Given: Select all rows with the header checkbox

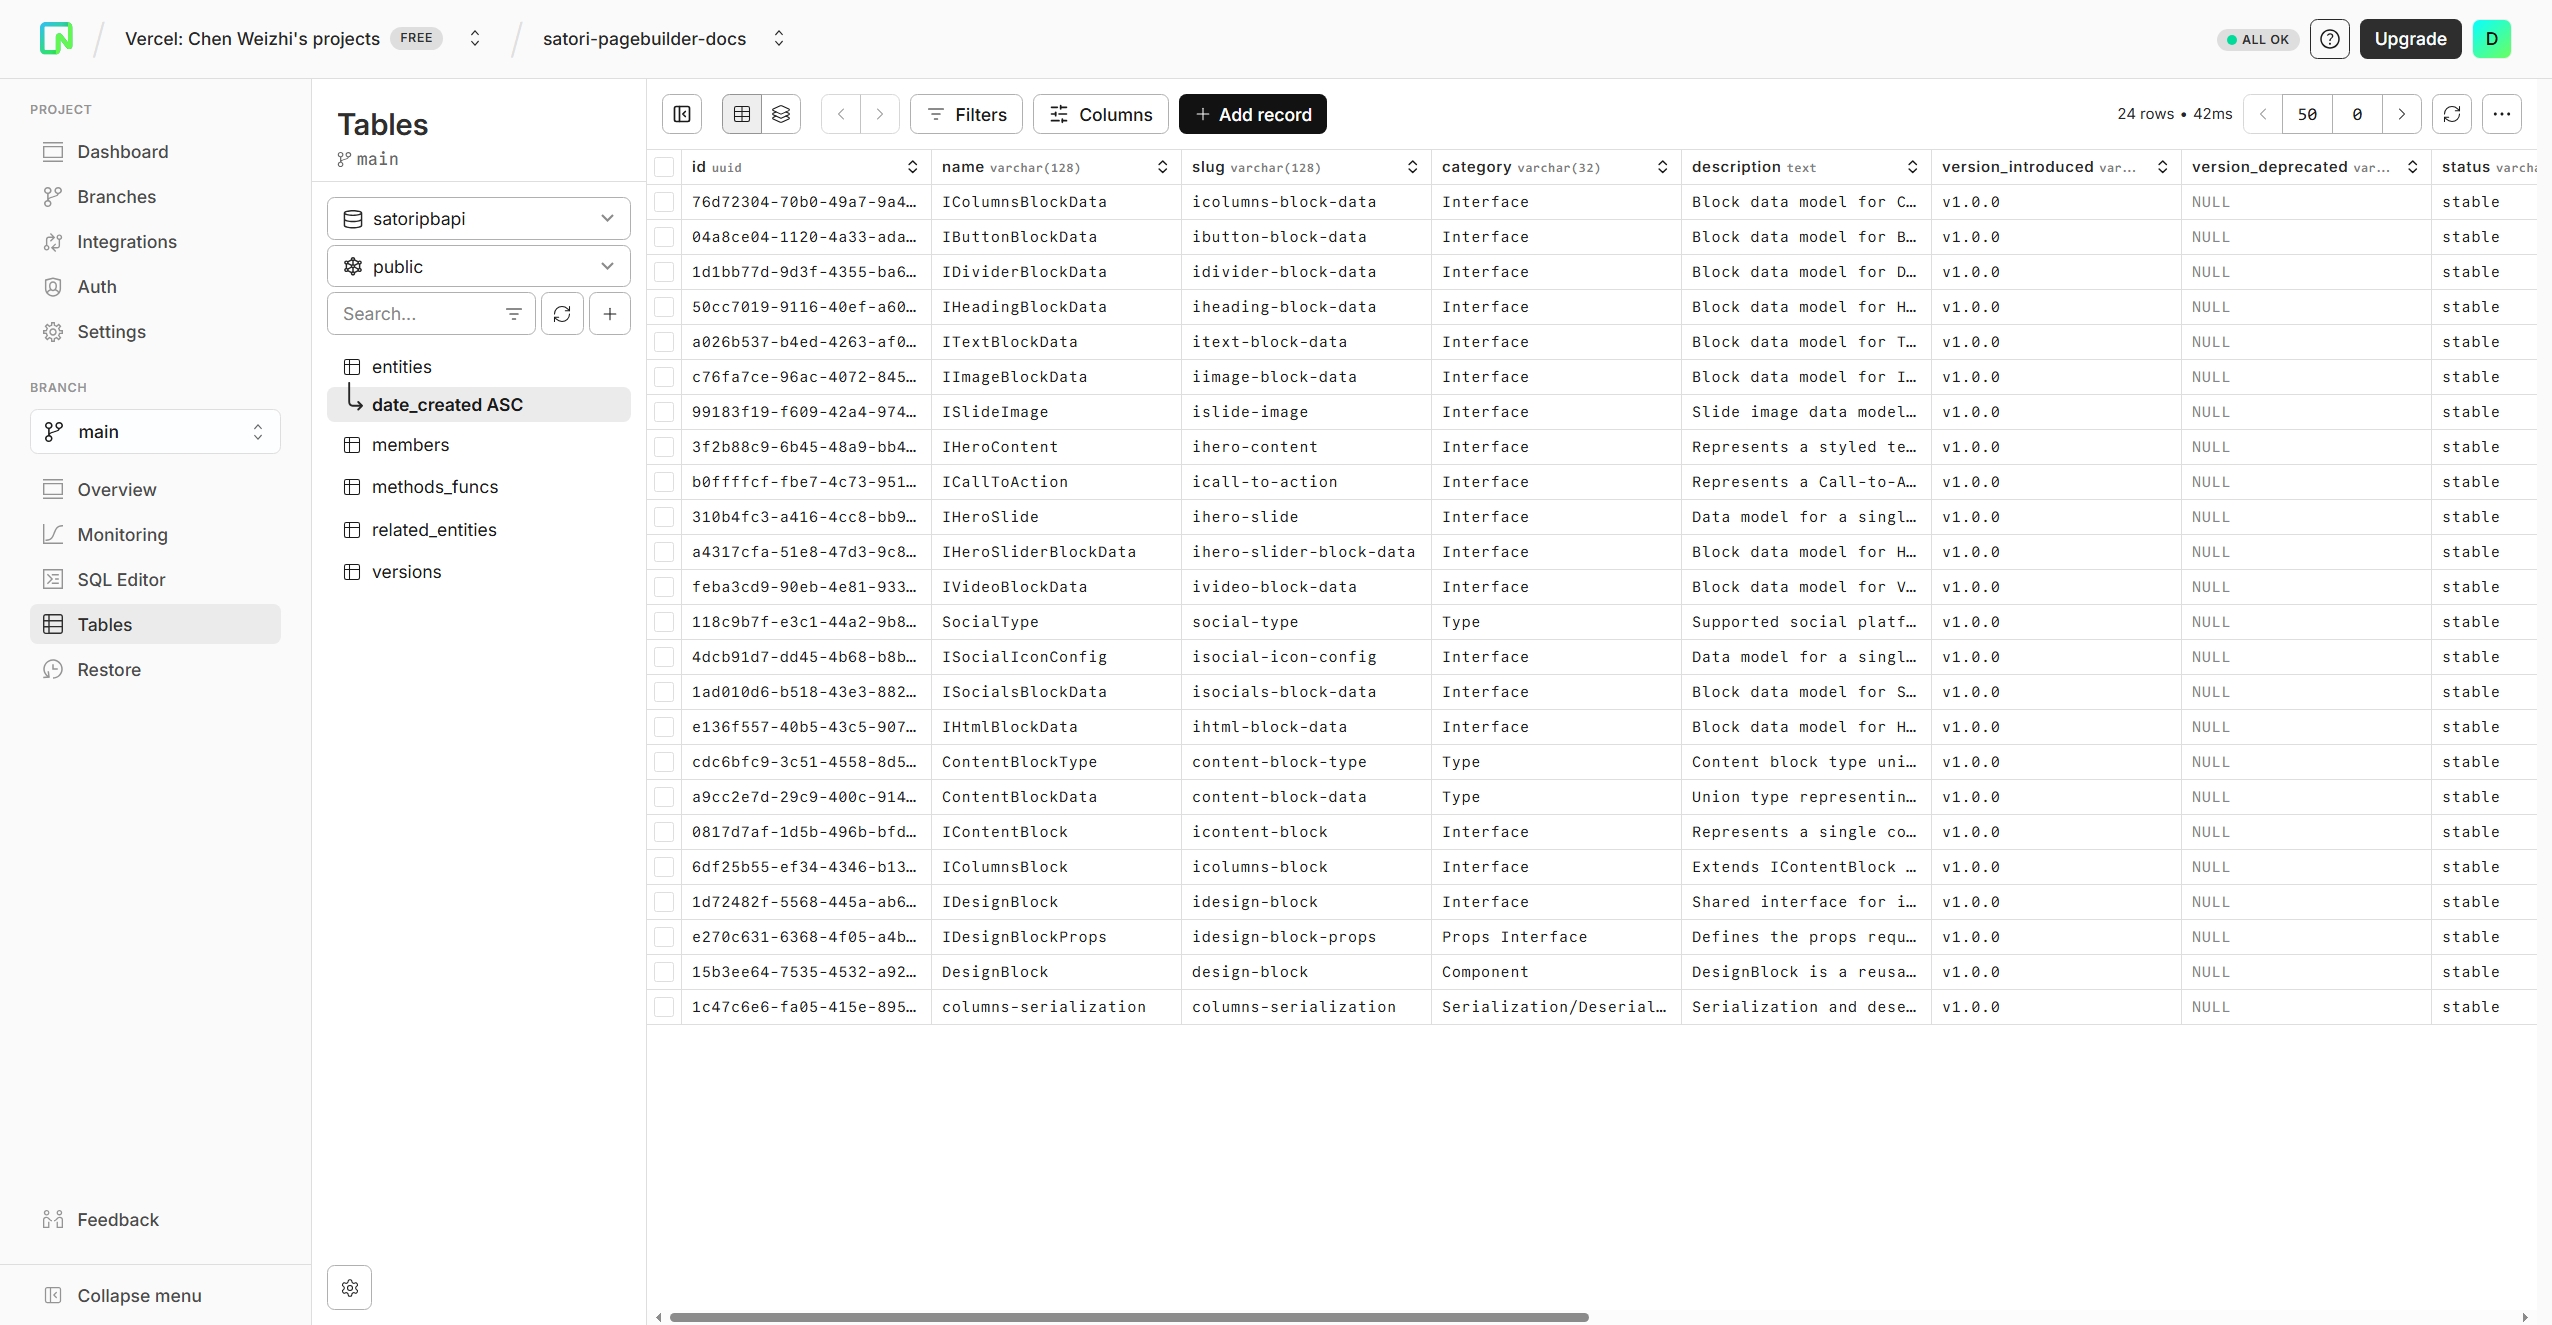Looking at the screenshot, I should pyautogui.click(x=664, y=166).
